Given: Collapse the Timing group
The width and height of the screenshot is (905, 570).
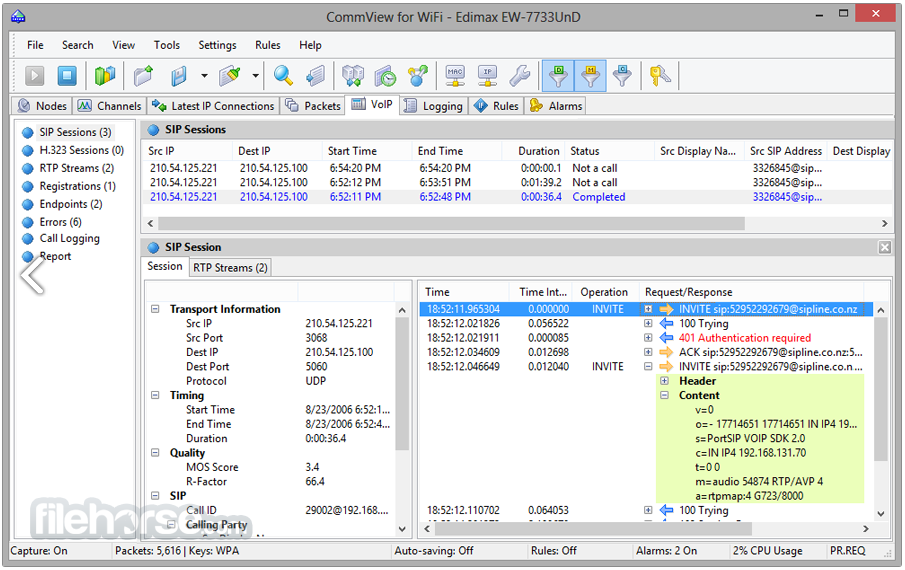Looking at the screenshot, I should tap(155, 395).
